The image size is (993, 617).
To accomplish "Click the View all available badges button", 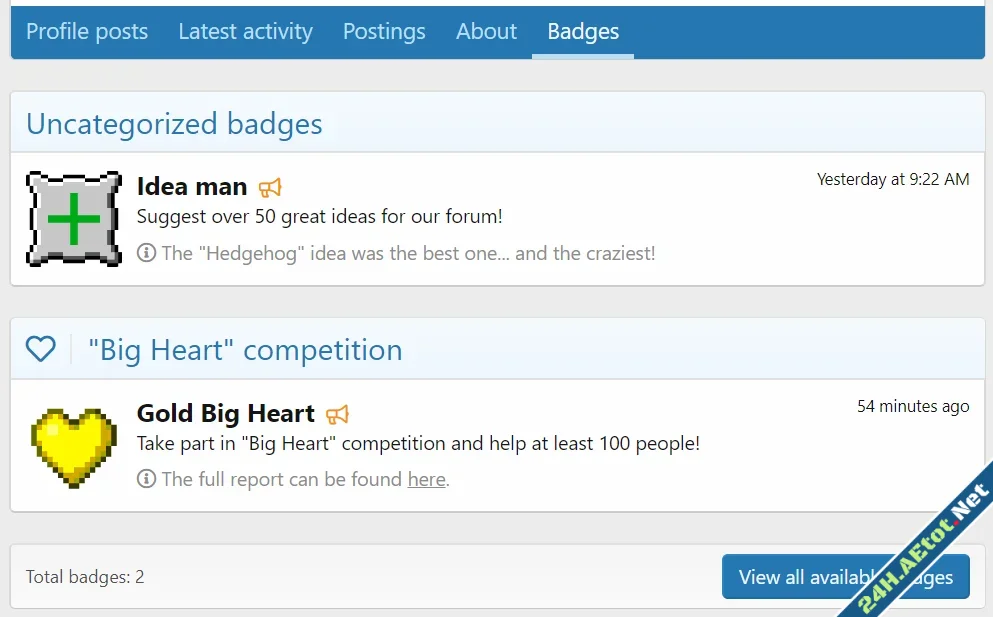I will click(846, 577).
